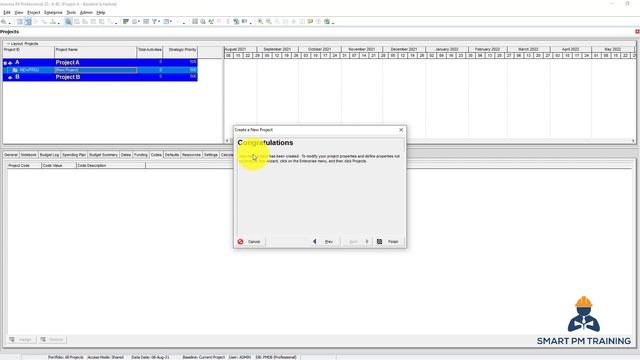Image resolution: width=640 pixels, height=360 pixels.
Task: Click the blue left arrow beside Prev
Action: (x=315, y=242)
